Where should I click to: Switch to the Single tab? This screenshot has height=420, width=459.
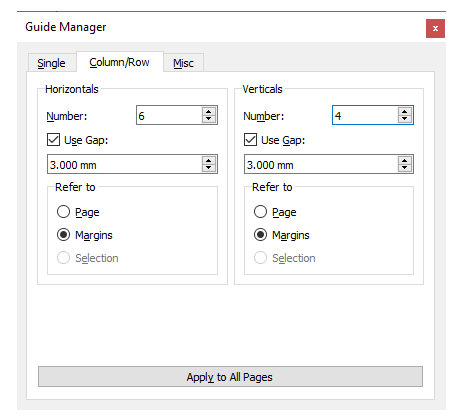52,63
